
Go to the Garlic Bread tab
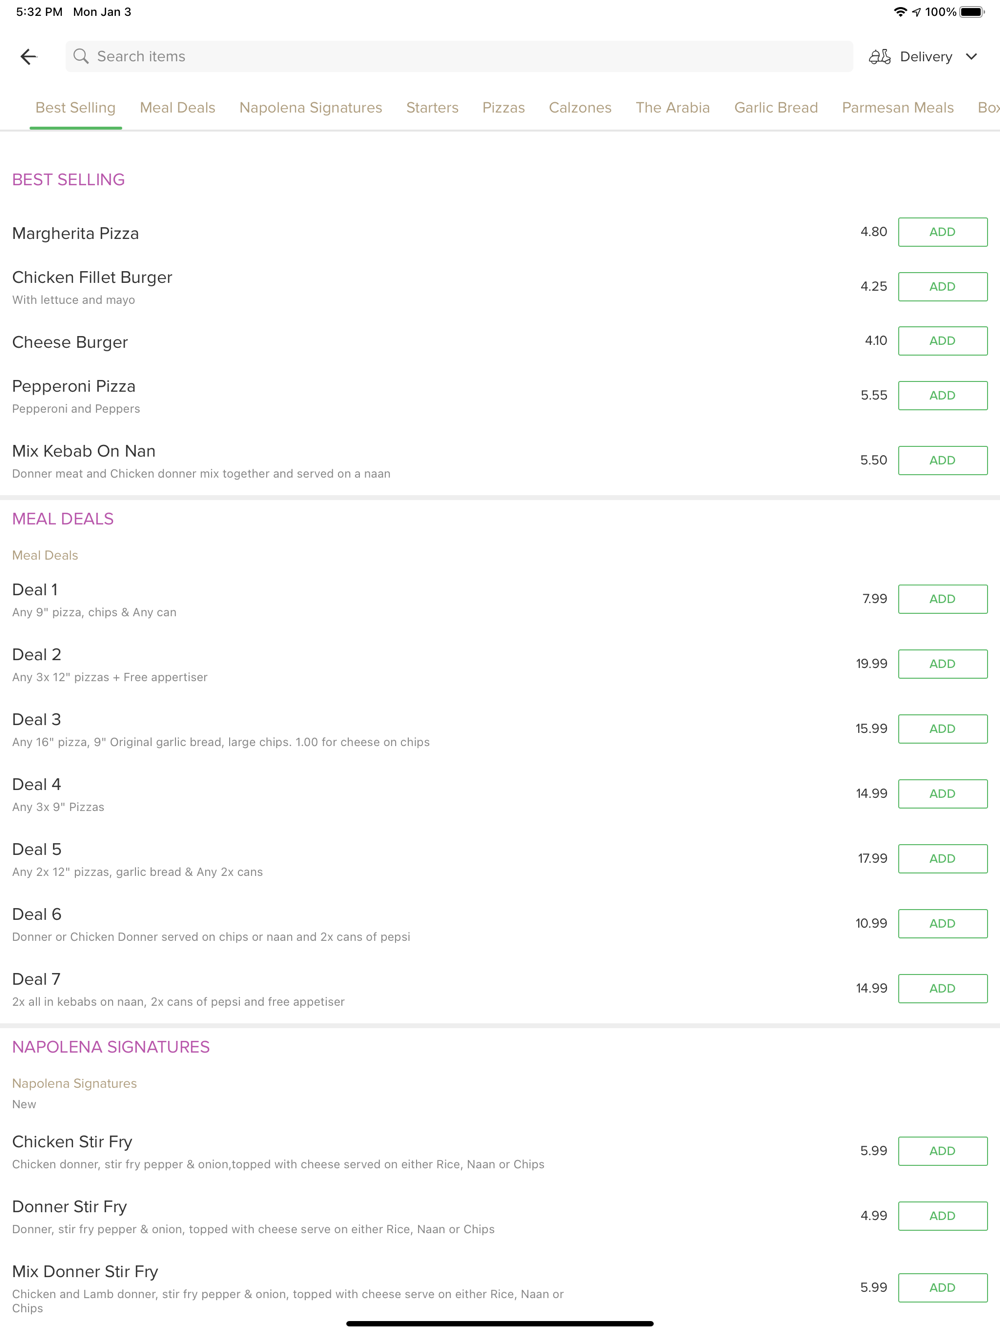tap(775, 108)
